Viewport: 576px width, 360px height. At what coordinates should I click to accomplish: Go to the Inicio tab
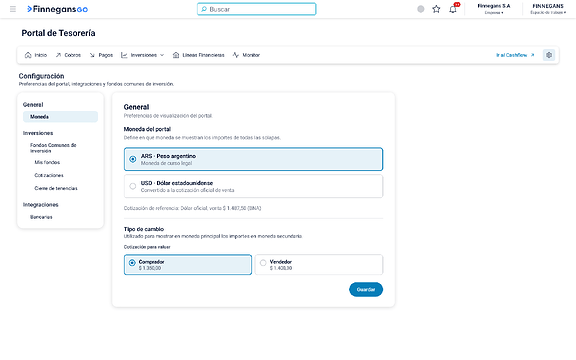click(36, 55)
